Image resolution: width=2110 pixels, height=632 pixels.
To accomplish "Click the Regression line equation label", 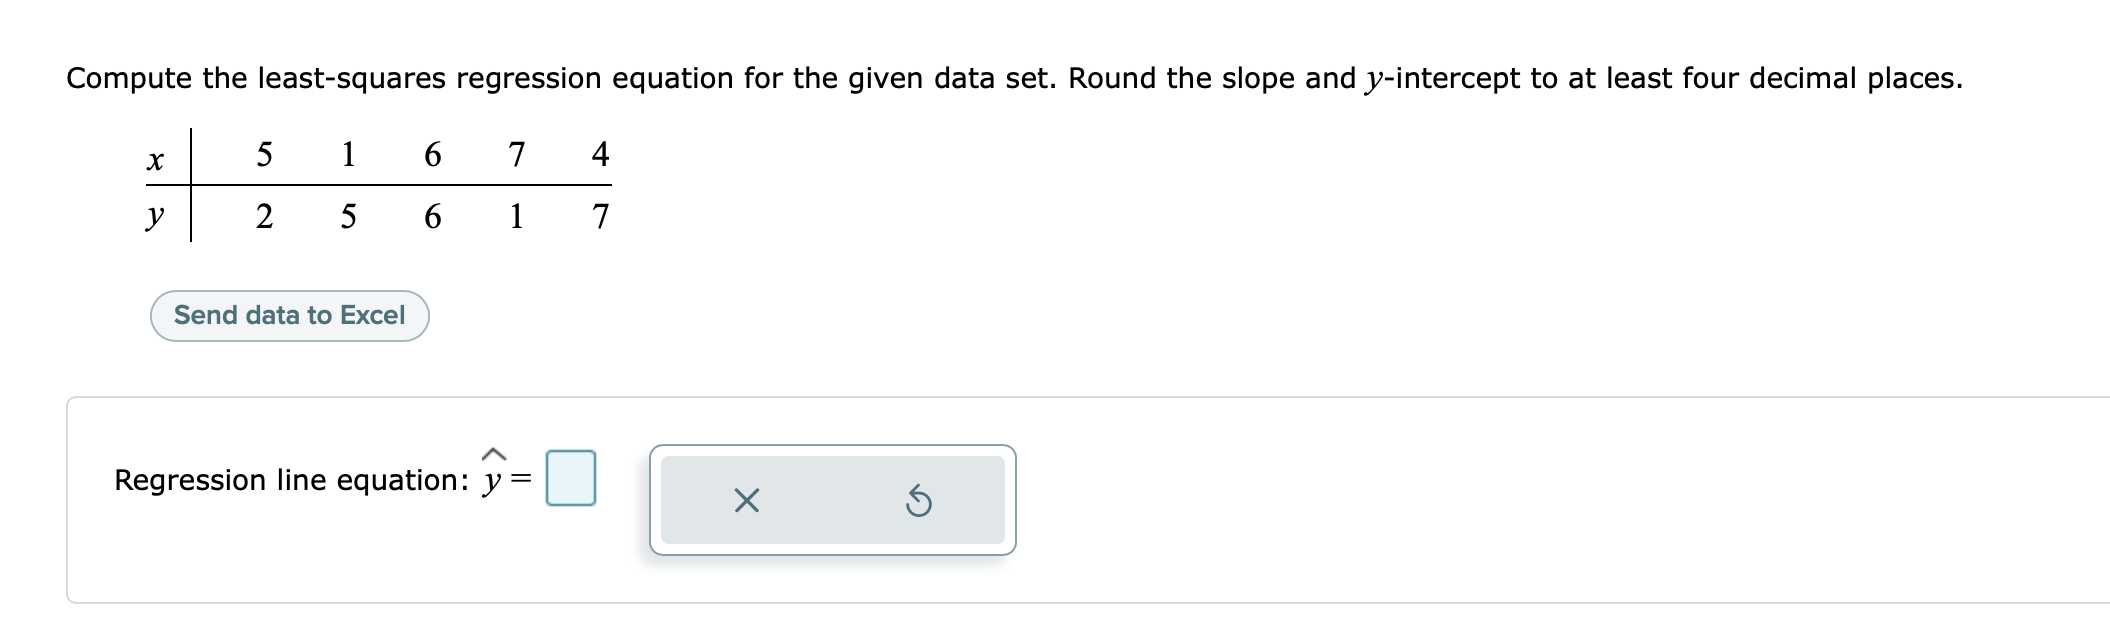I will click(x=290, y=480).
